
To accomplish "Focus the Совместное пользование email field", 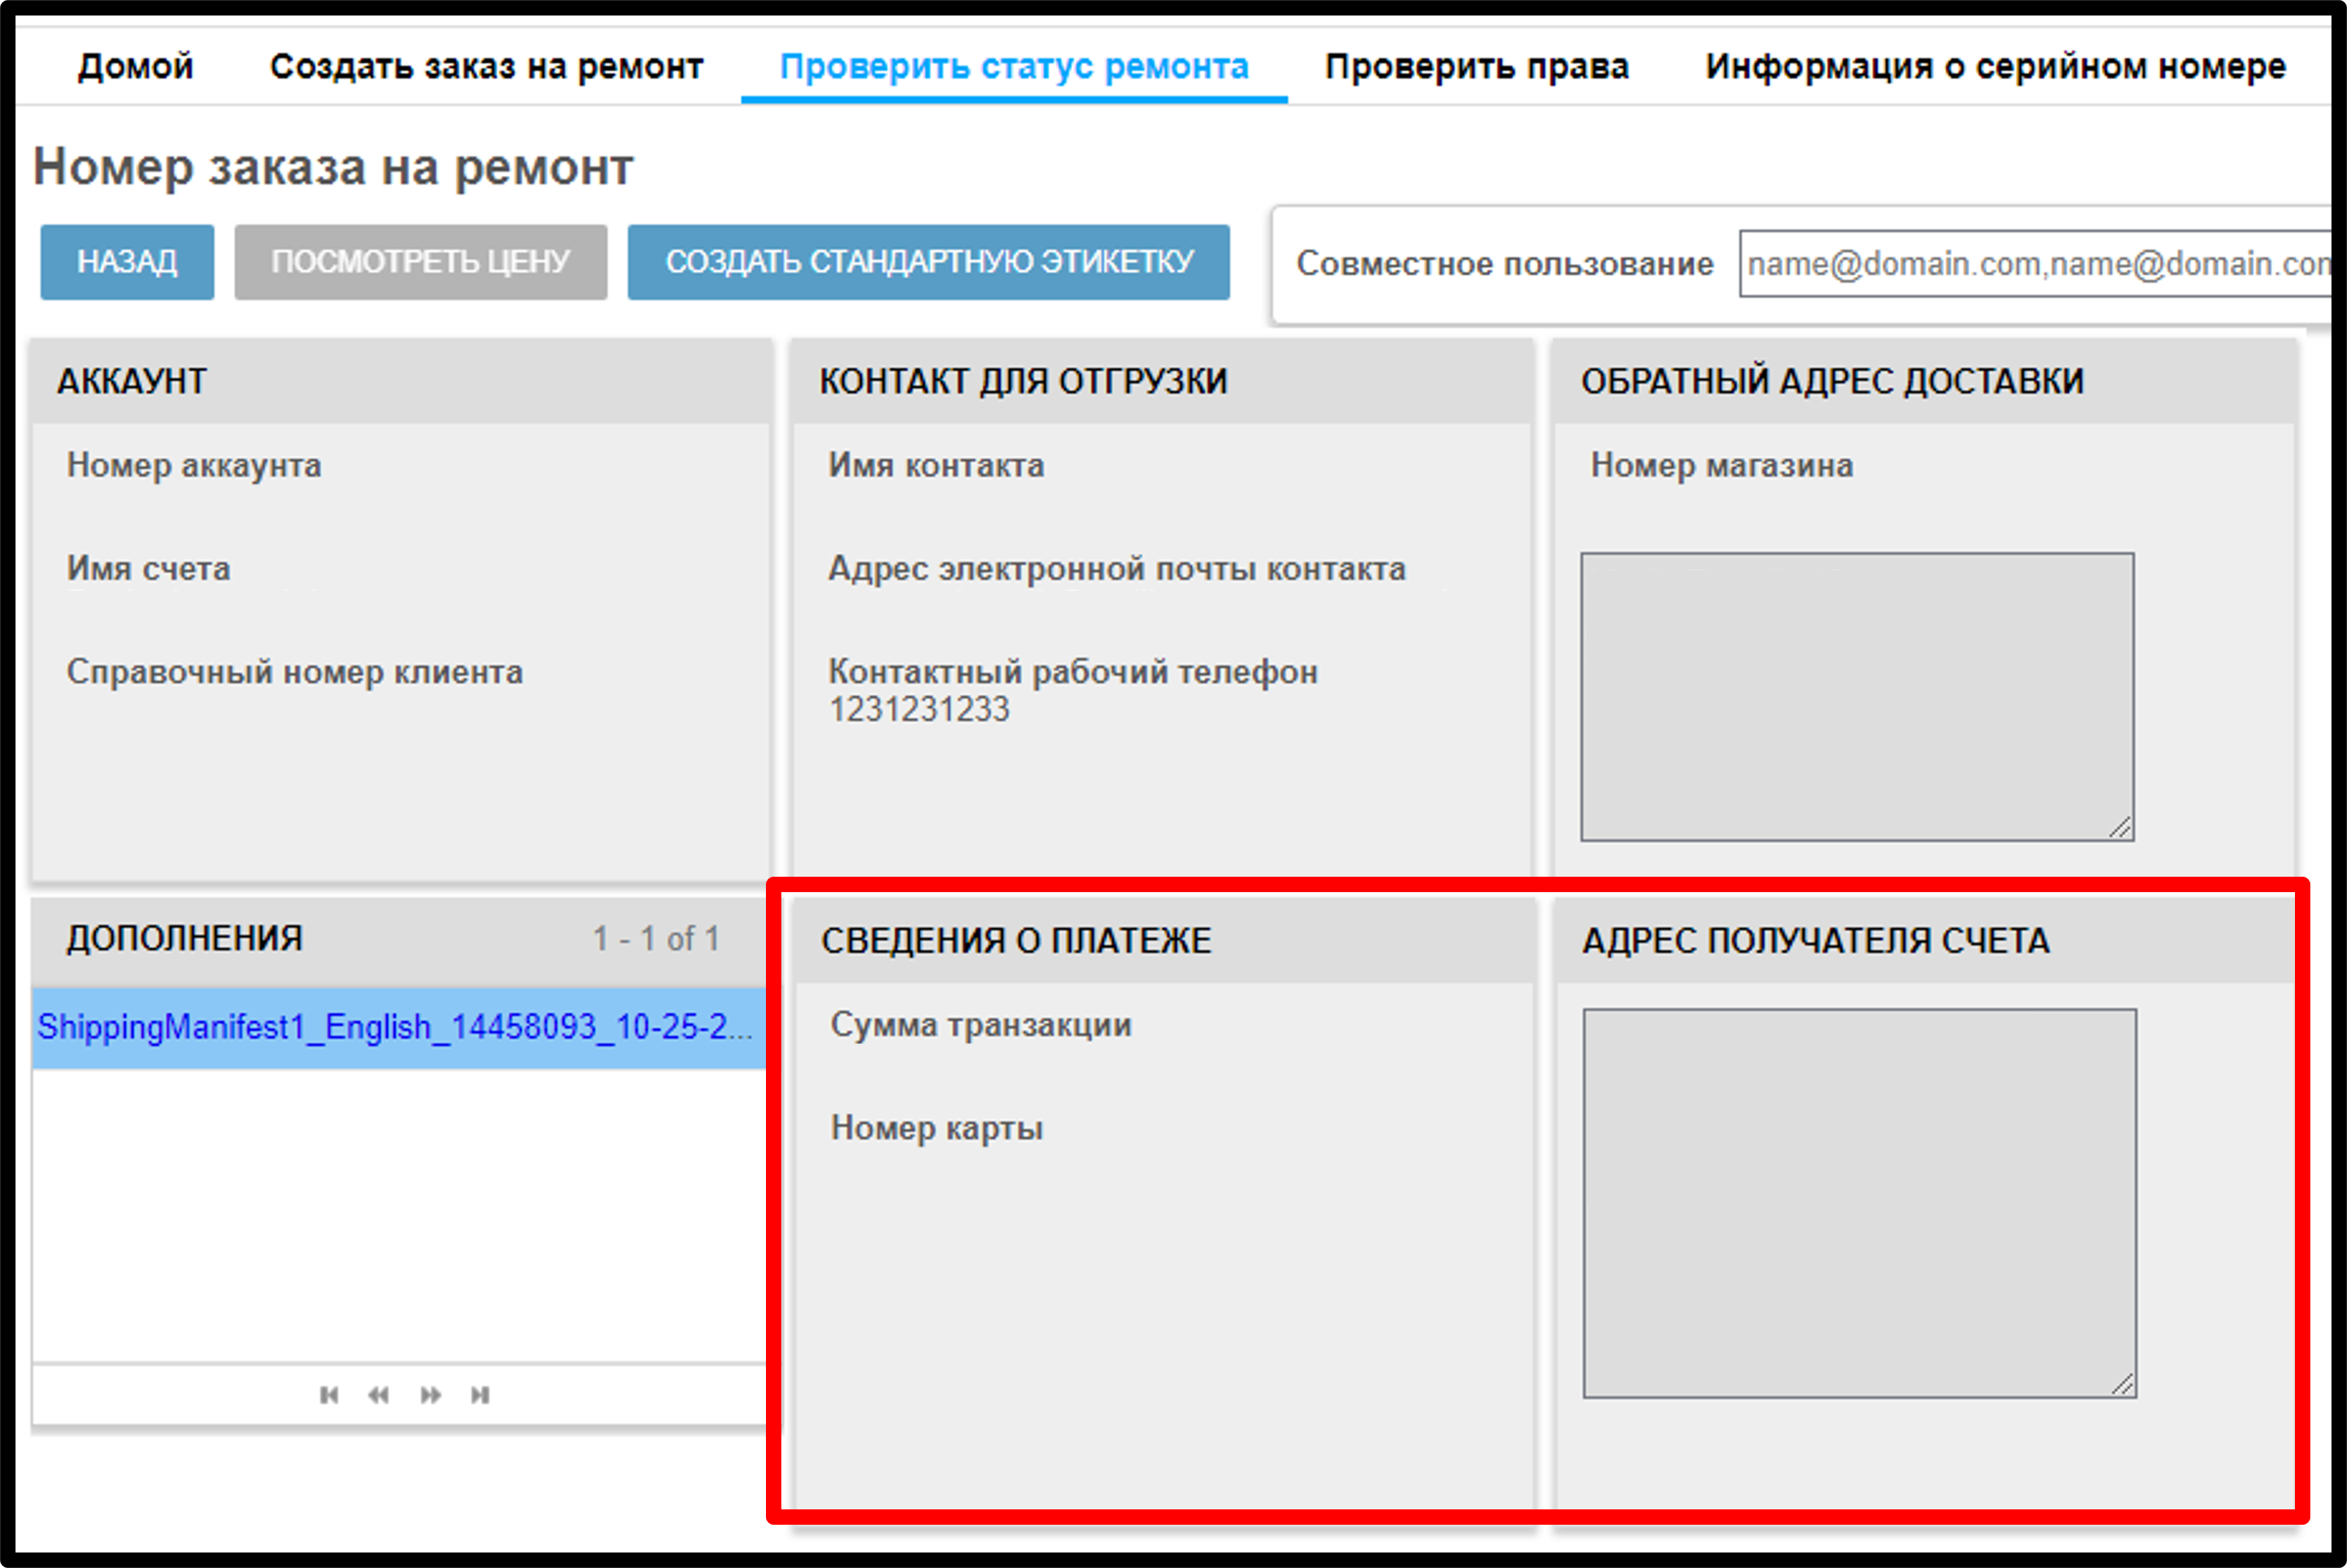I will pos(2035,263).
